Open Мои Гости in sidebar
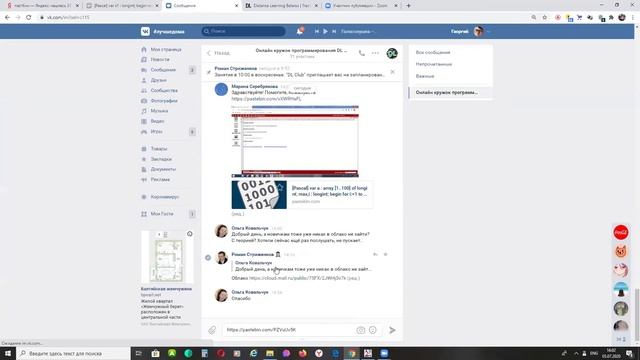This screenshot has height=360, width=640. (162, 214)
